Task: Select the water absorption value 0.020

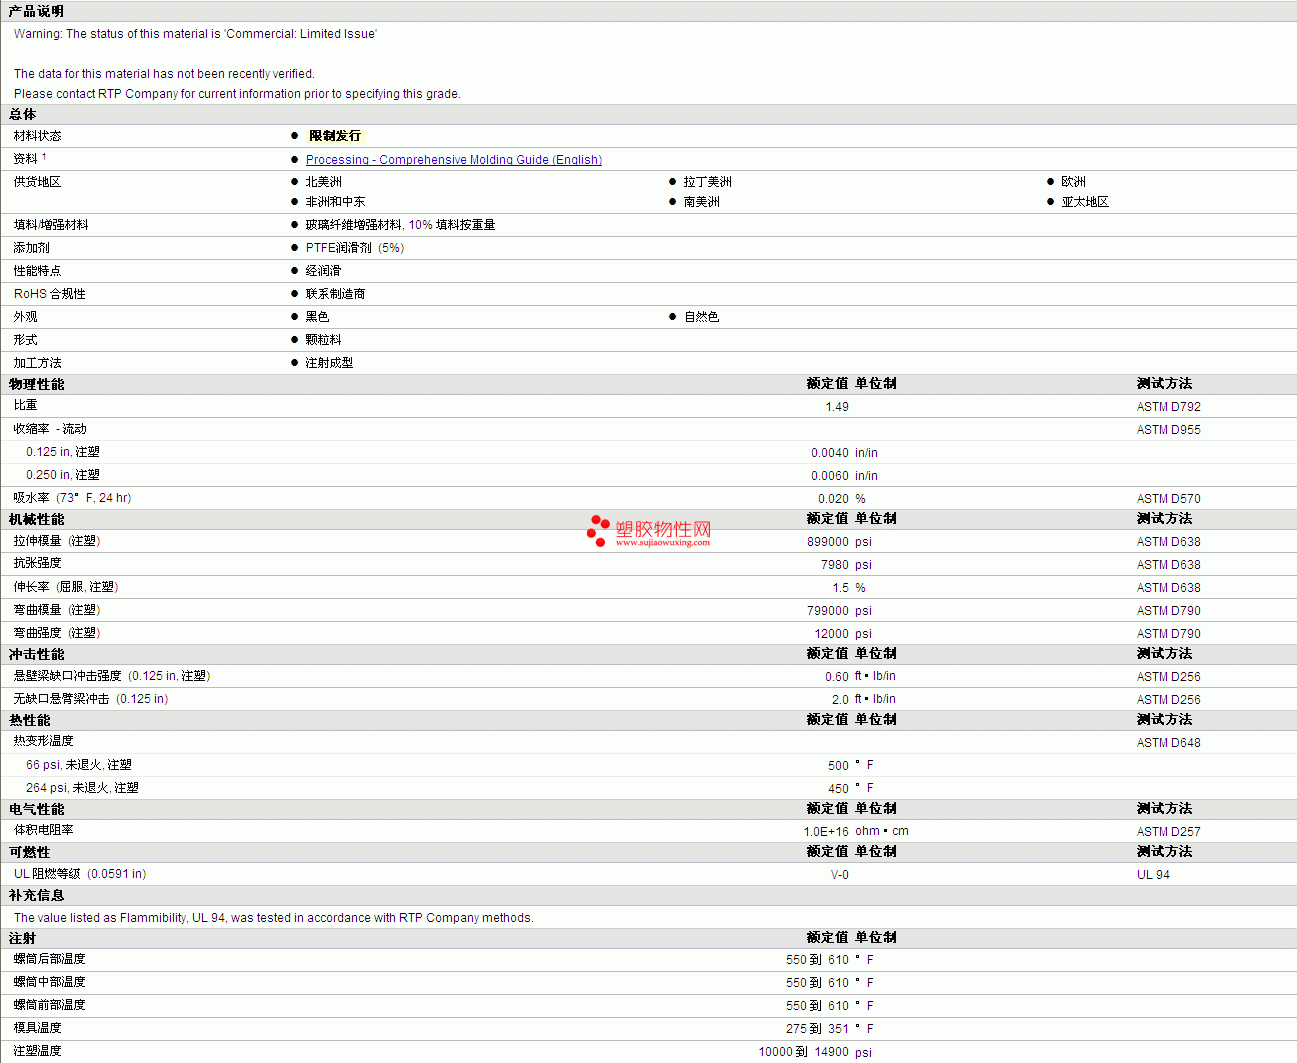Action: pos(833,499)
